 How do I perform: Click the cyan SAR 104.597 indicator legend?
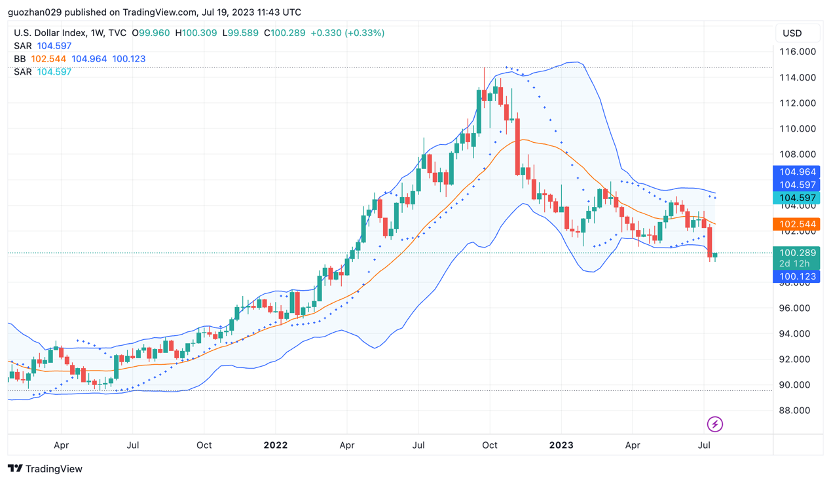tap(42, 72)
